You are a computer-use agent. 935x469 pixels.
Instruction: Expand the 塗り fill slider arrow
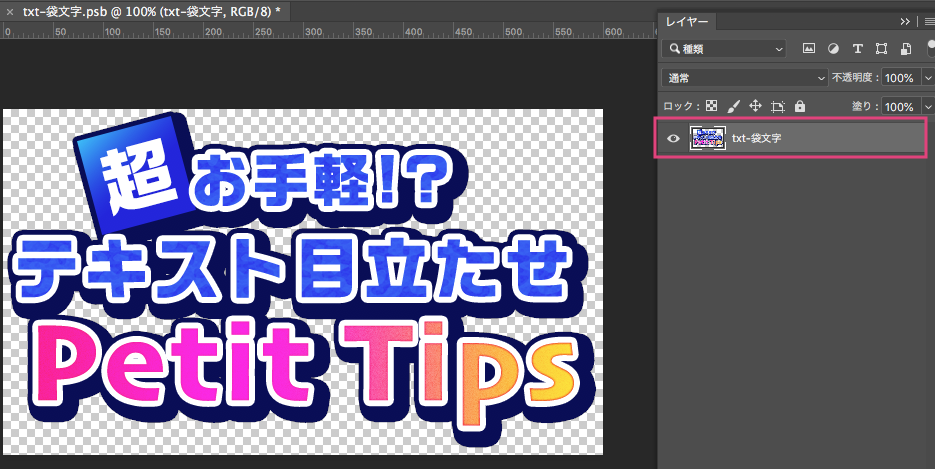point(928,107)
